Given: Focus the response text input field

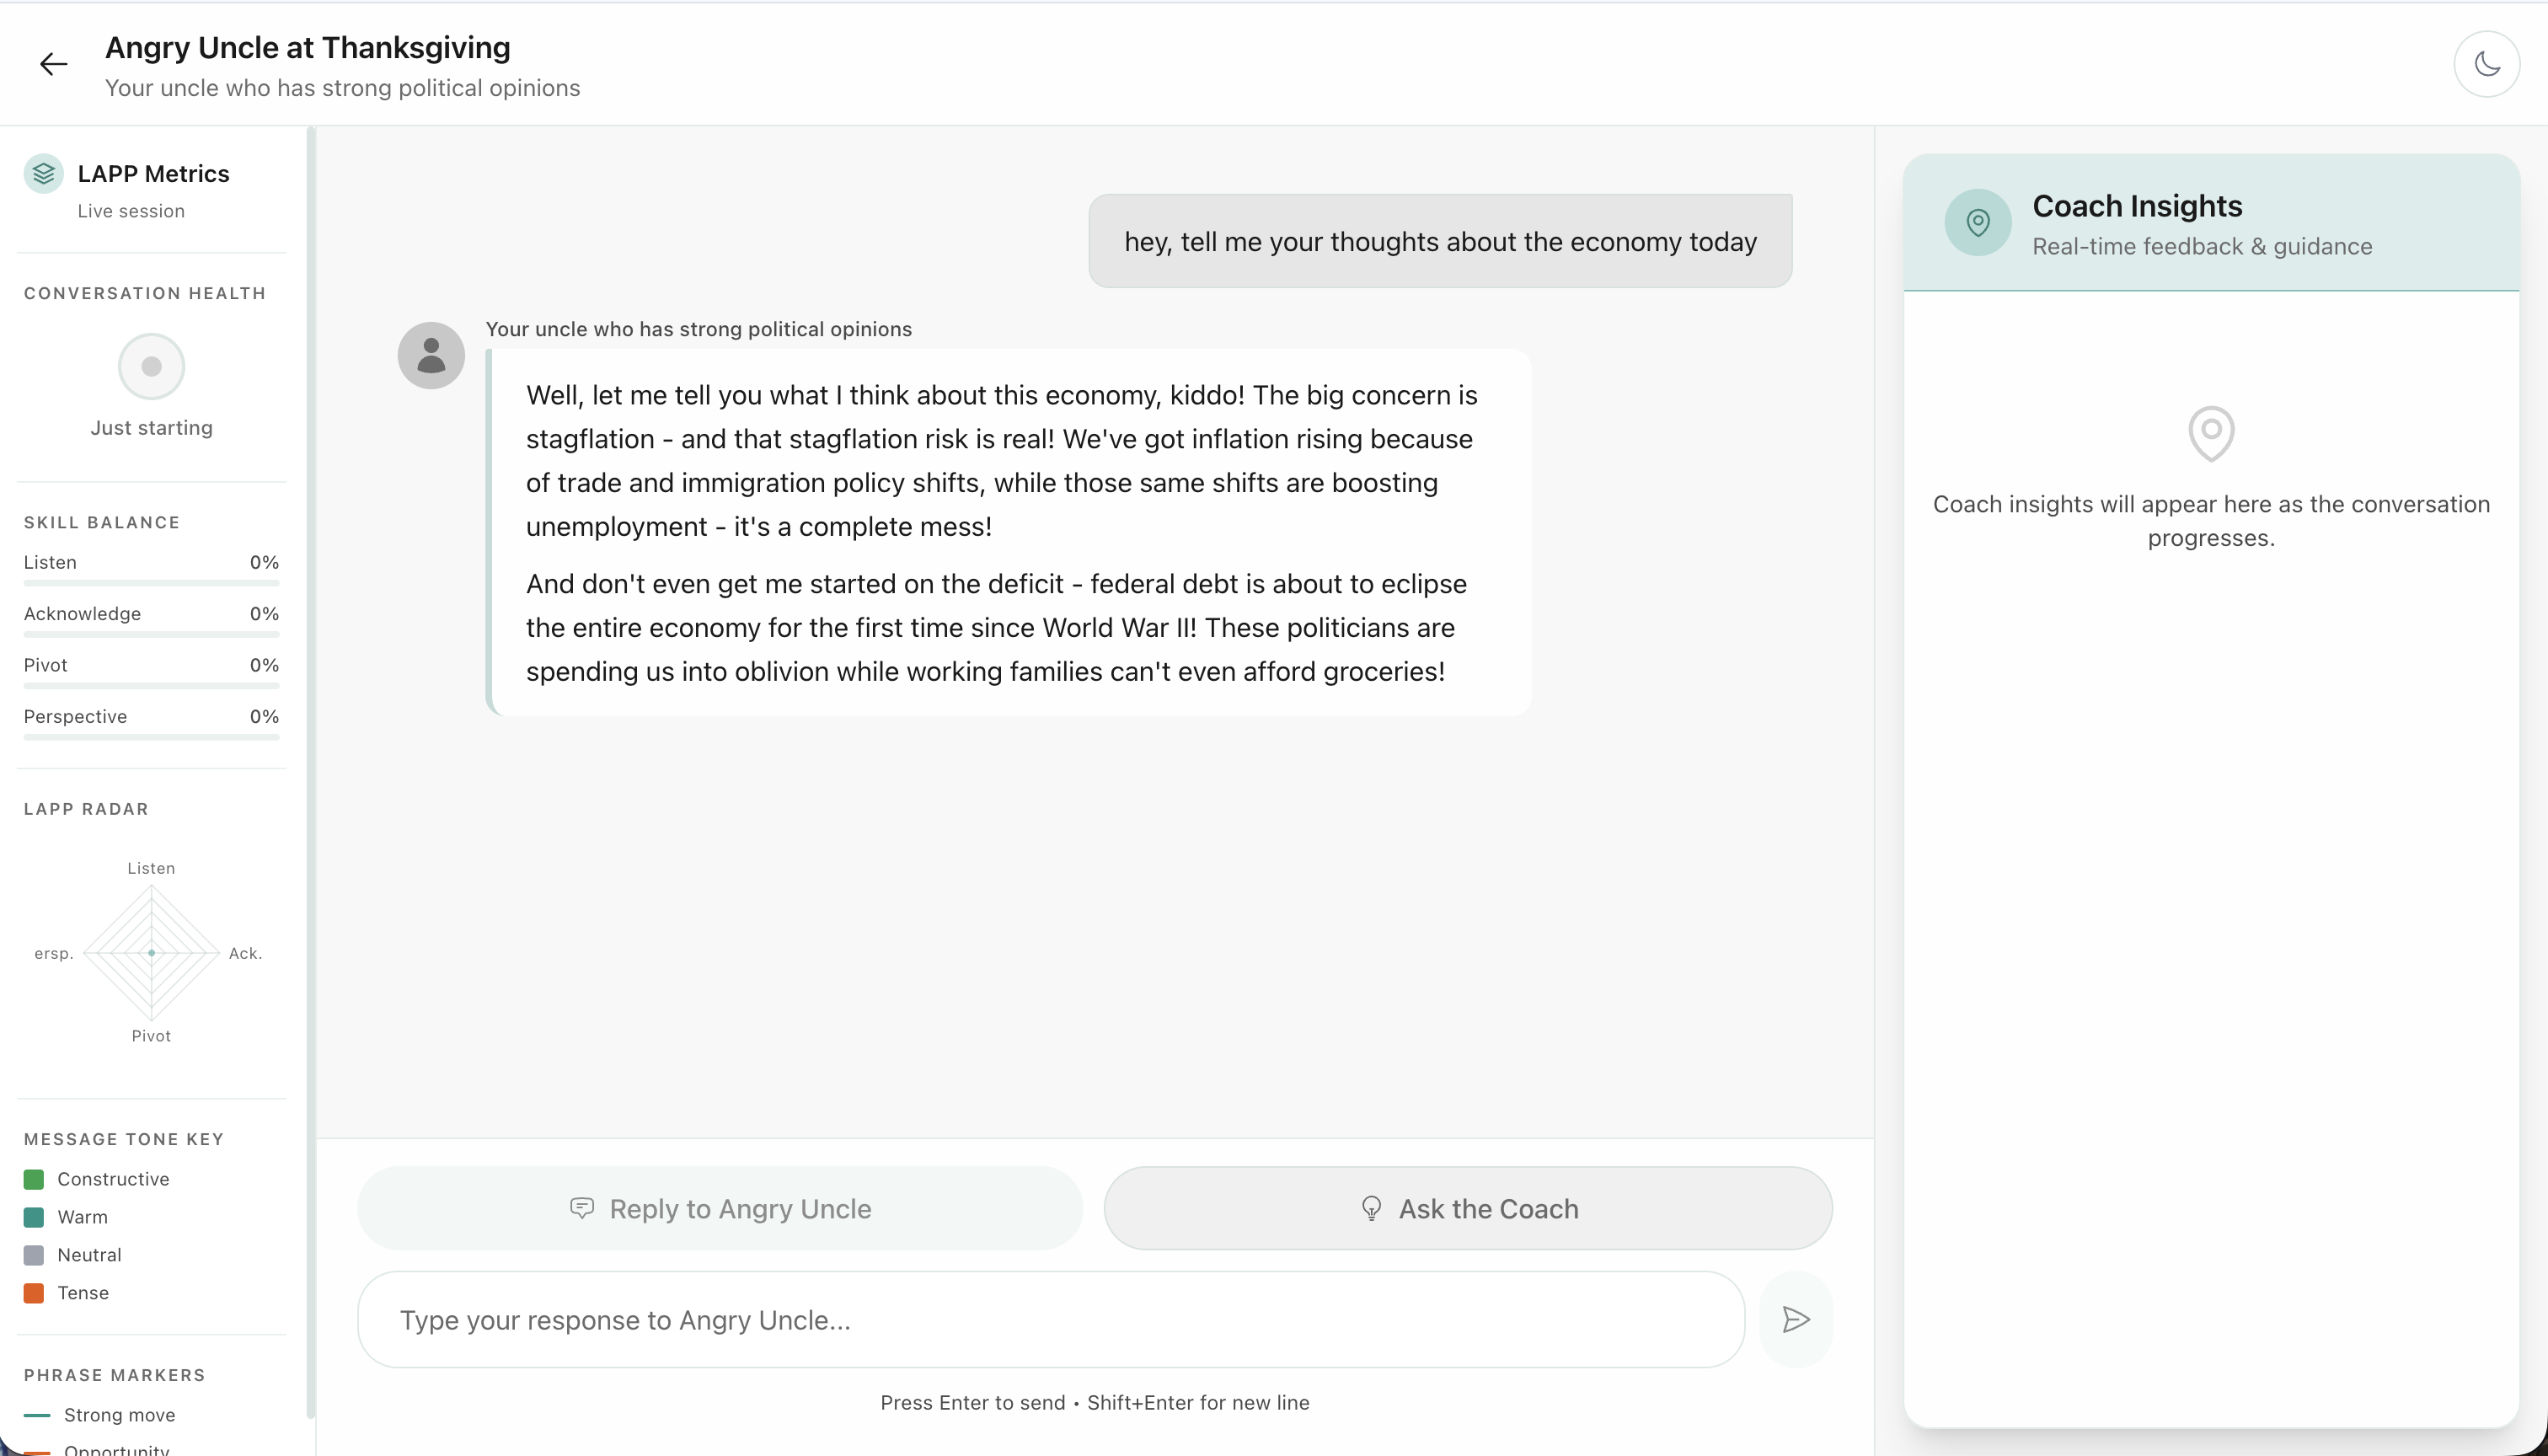Looking at the screenshot, I should pos(1051,1320).
